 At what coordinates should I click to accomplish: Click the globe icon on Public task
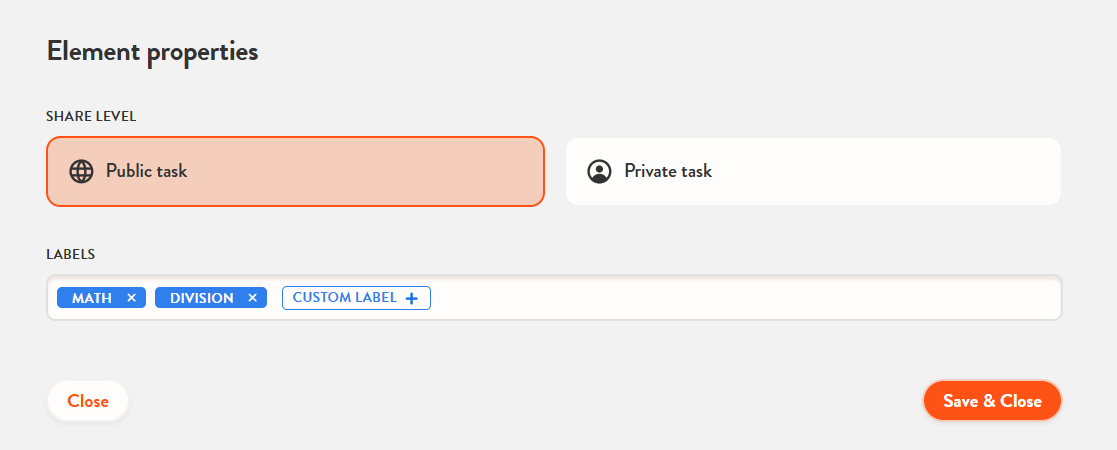point(81,171)
